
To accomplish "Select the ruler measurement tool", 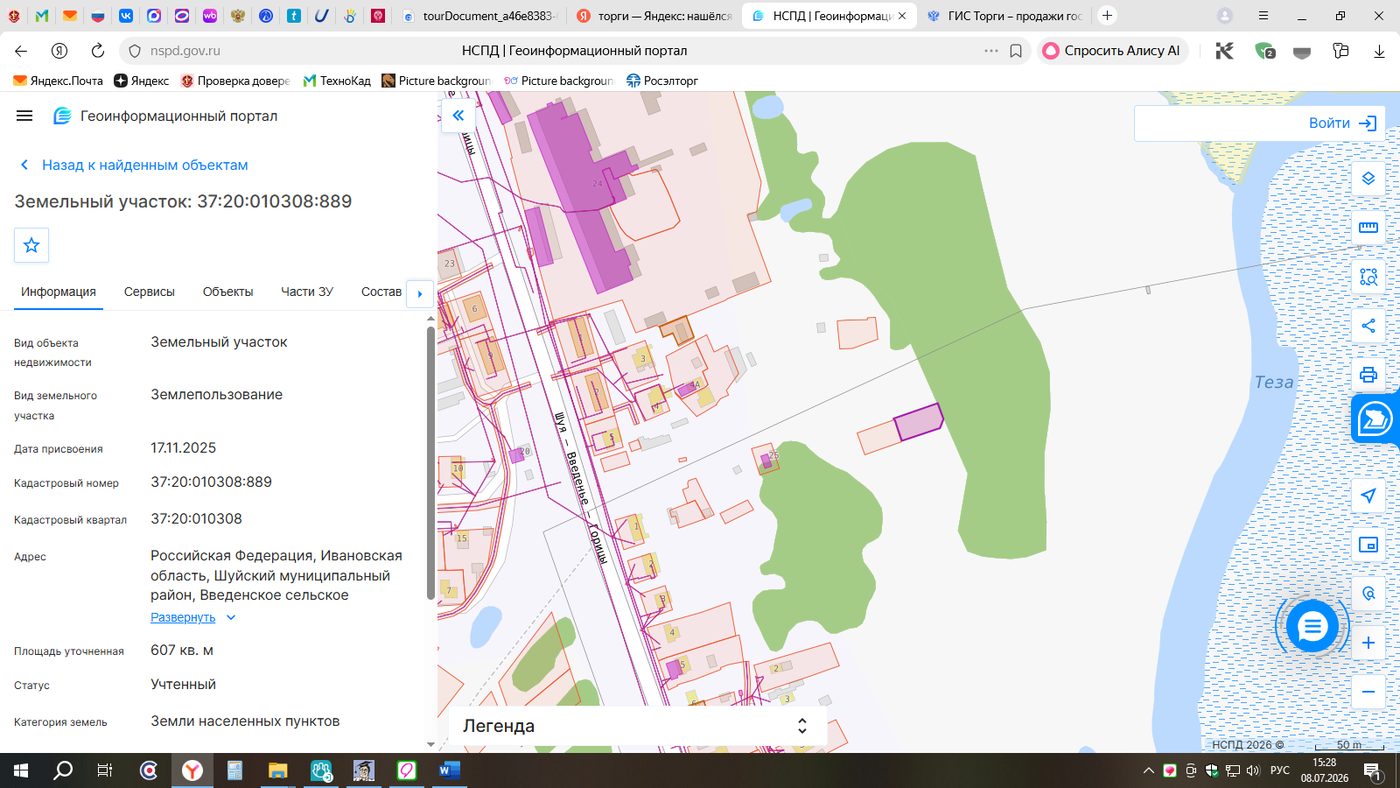I will coord(1368,228).
